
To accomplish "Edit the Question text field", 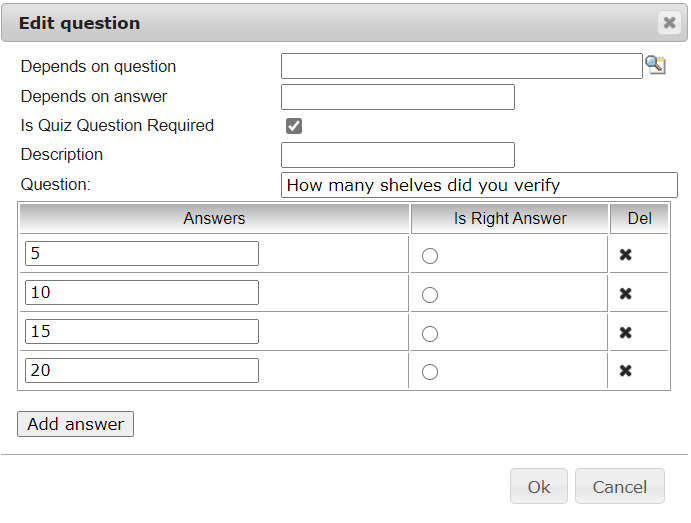I will [x=479, y=185].
